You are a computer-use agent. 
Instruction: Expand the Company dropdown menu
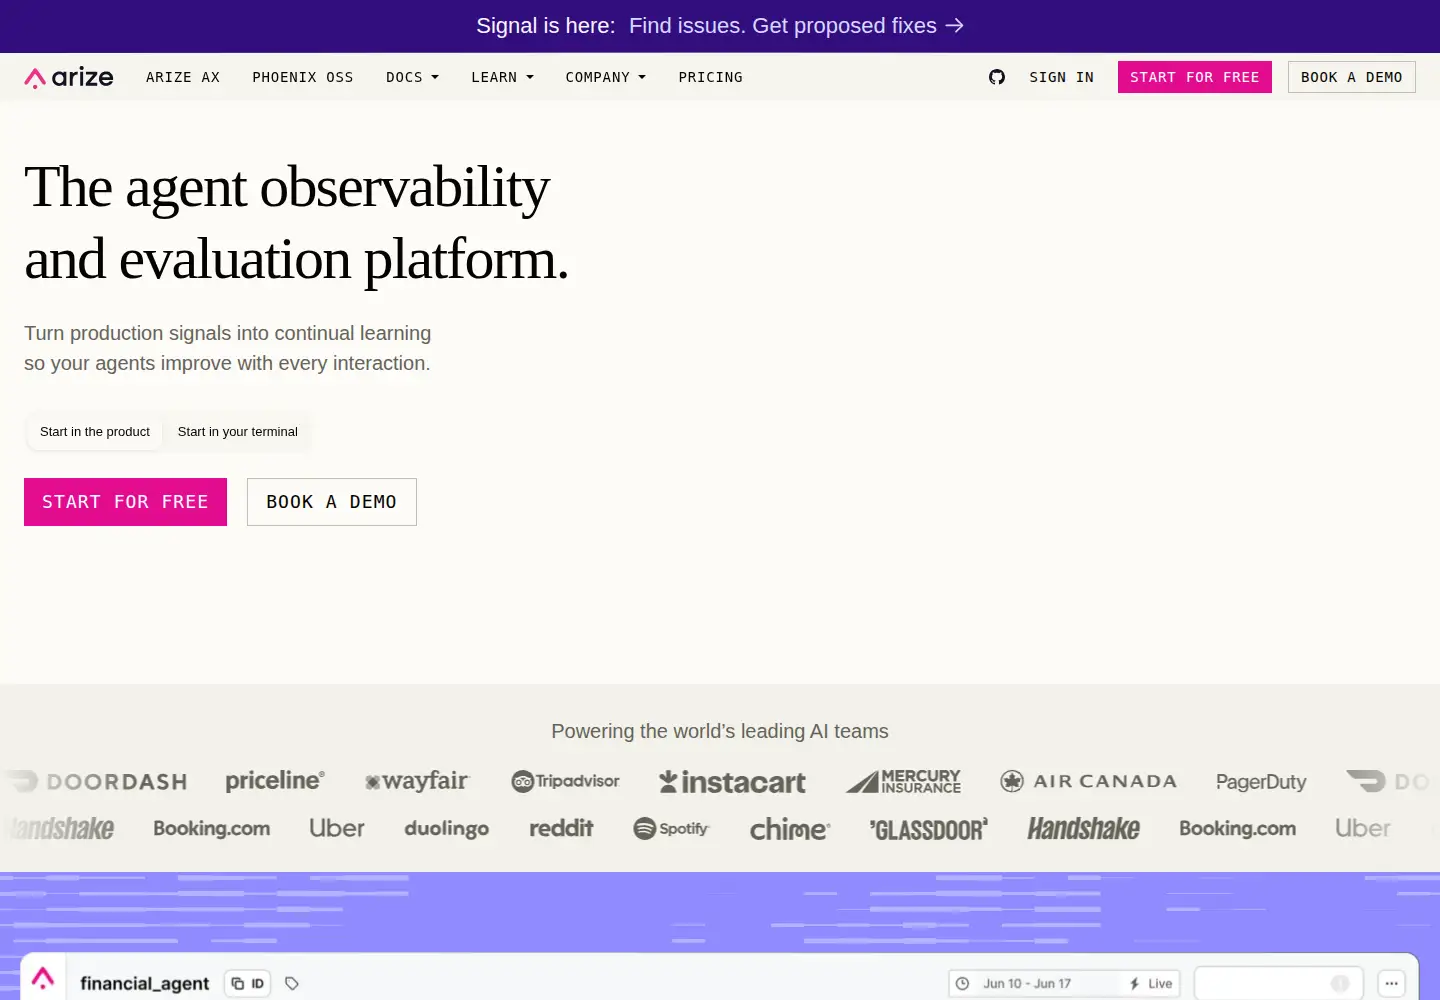(x=605, y=77)
